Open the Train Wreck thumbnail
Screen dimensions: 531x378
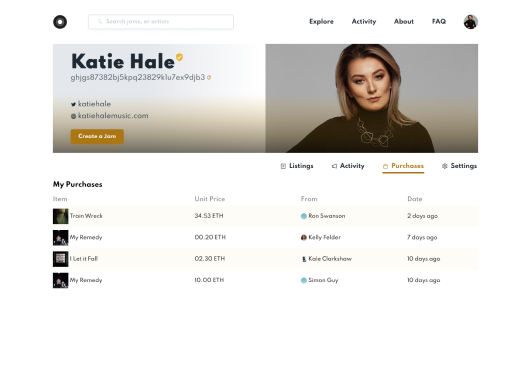[x=61, y=216]
